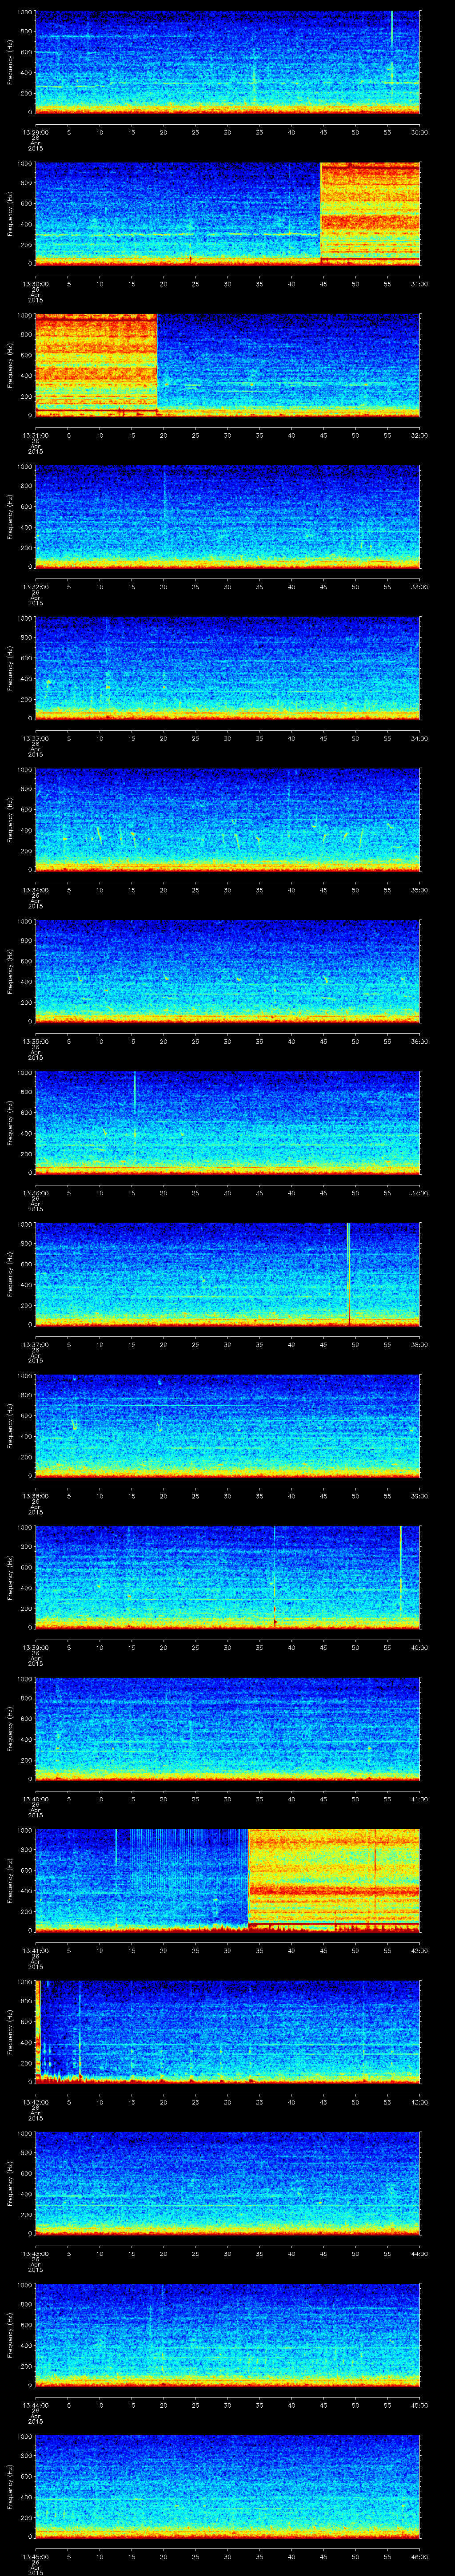Click the '13:31:00' start time label
Viewport: 455px width, 2576px height.
click(x=35, y=435)
